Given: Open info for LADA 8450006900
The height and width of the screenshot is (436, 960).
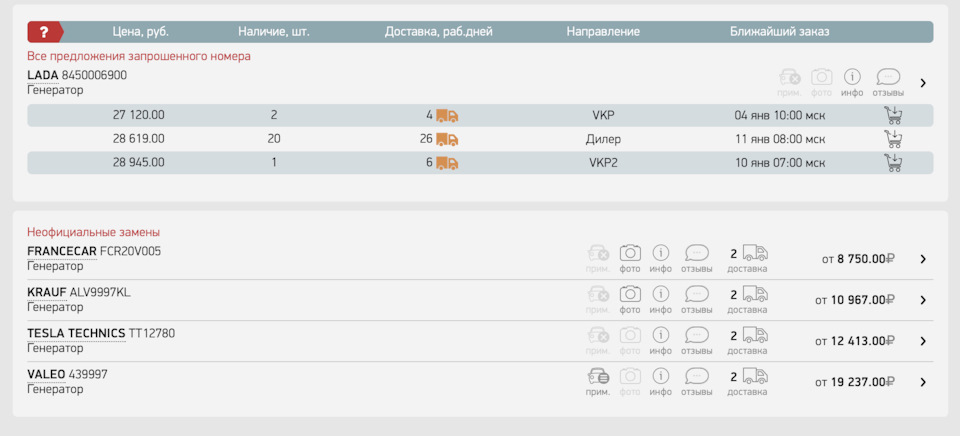Looking at the screenshot, I should pyautogui.click(x=852, y=77).
